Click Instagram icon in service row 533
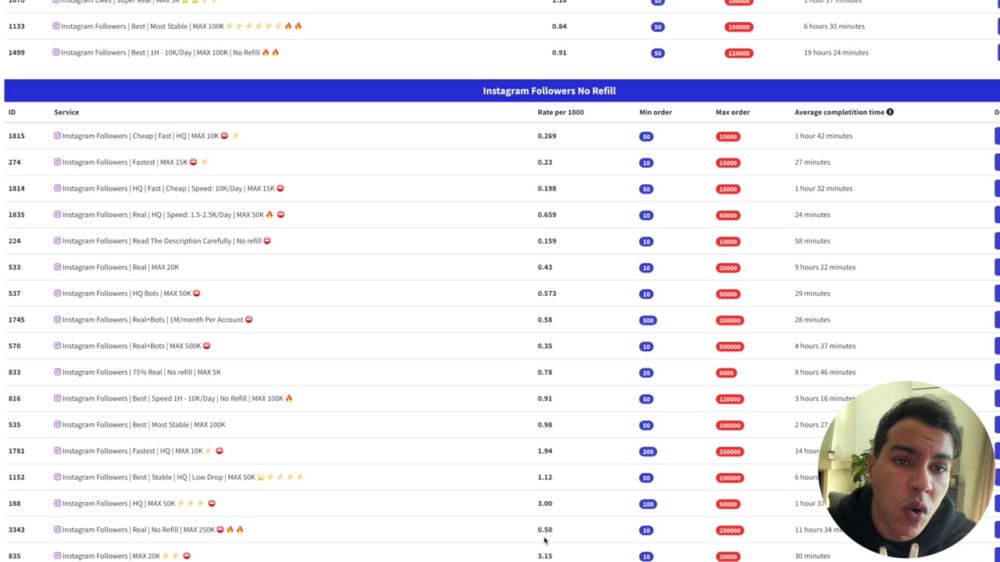 pyautogui.click(x=57, y=267)
